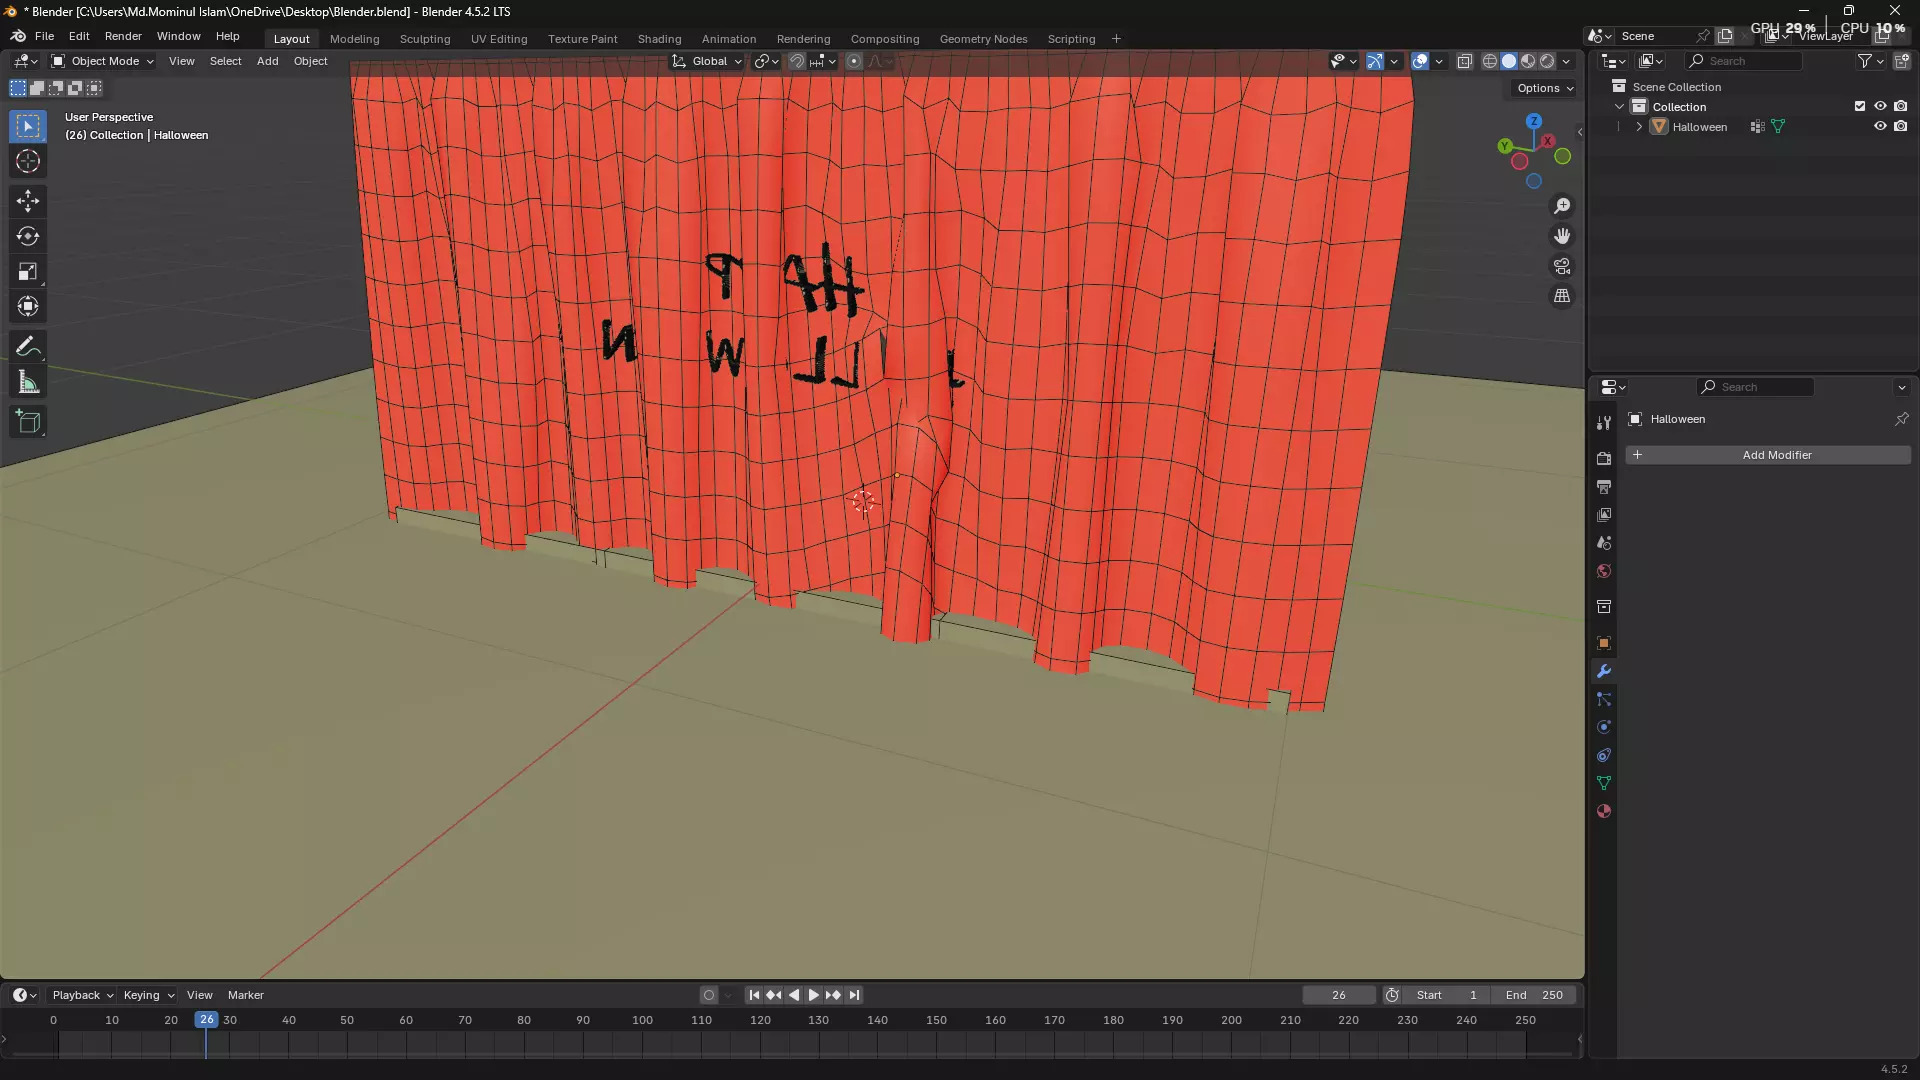The height and width of the screenshot is (1080, 1920).
Task: Select the Rotate tool
Action: point(28,236)
